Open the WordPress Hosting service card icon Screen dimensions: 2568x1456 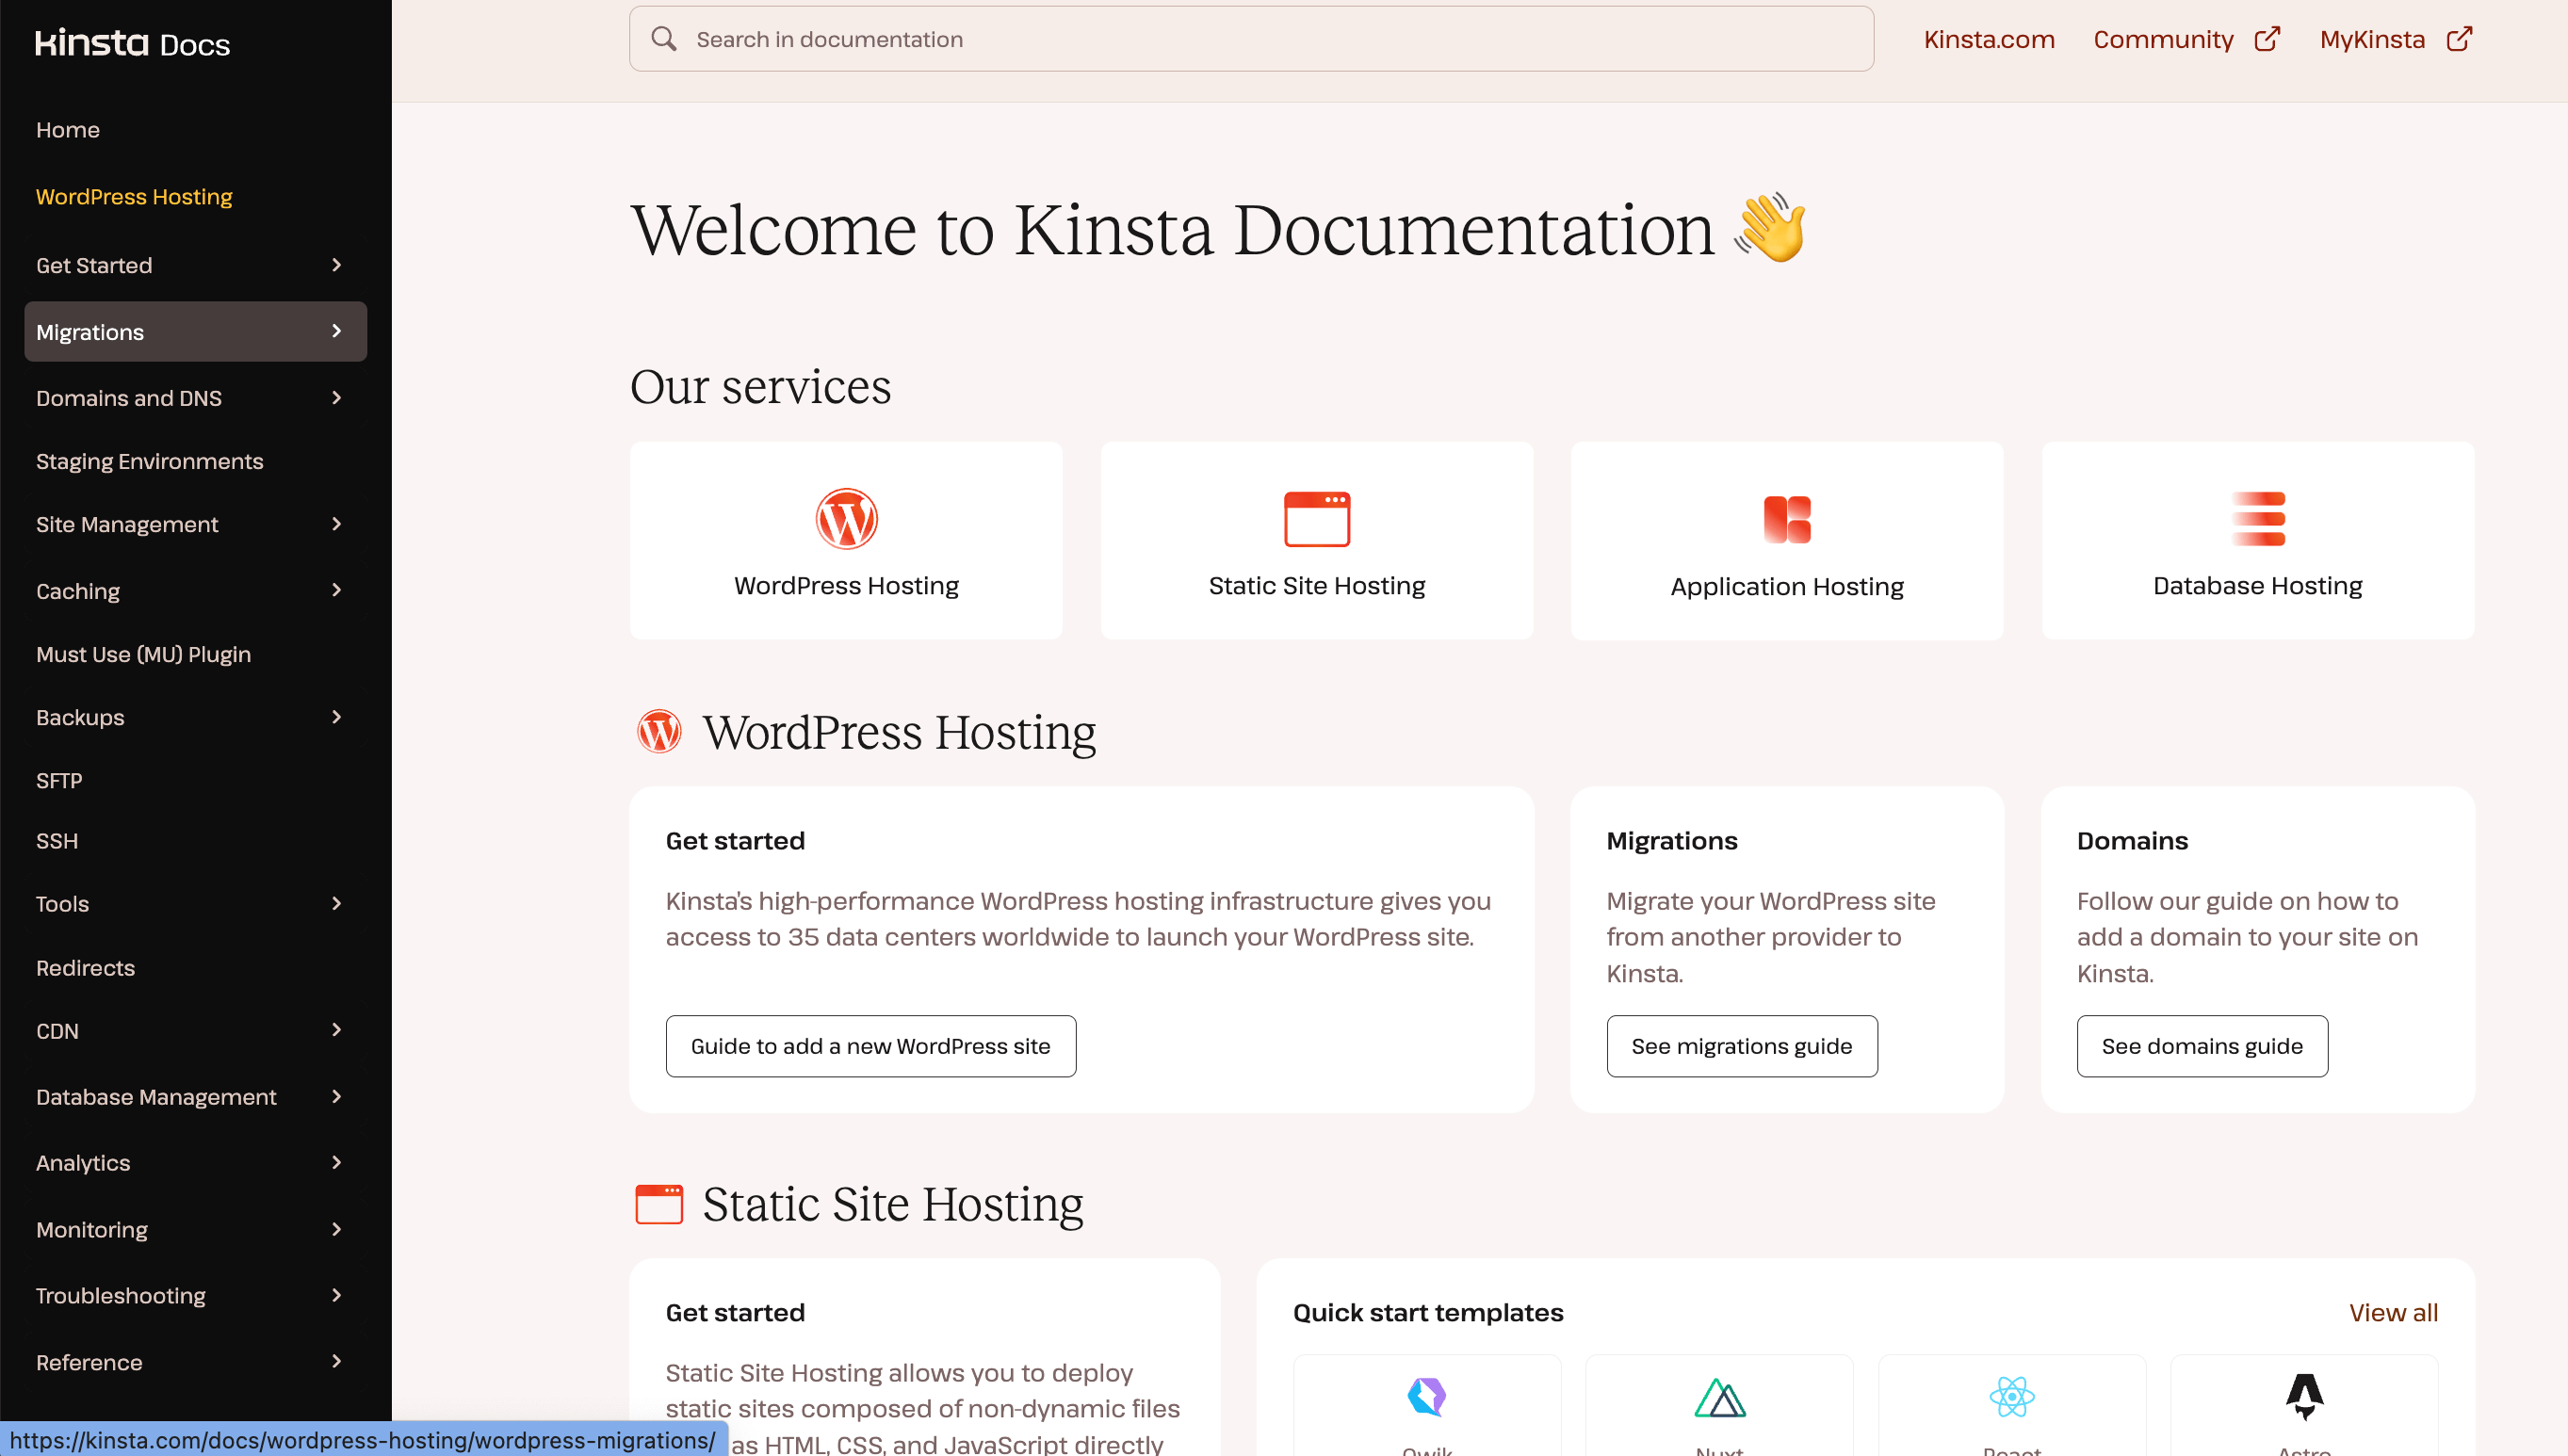846,519
